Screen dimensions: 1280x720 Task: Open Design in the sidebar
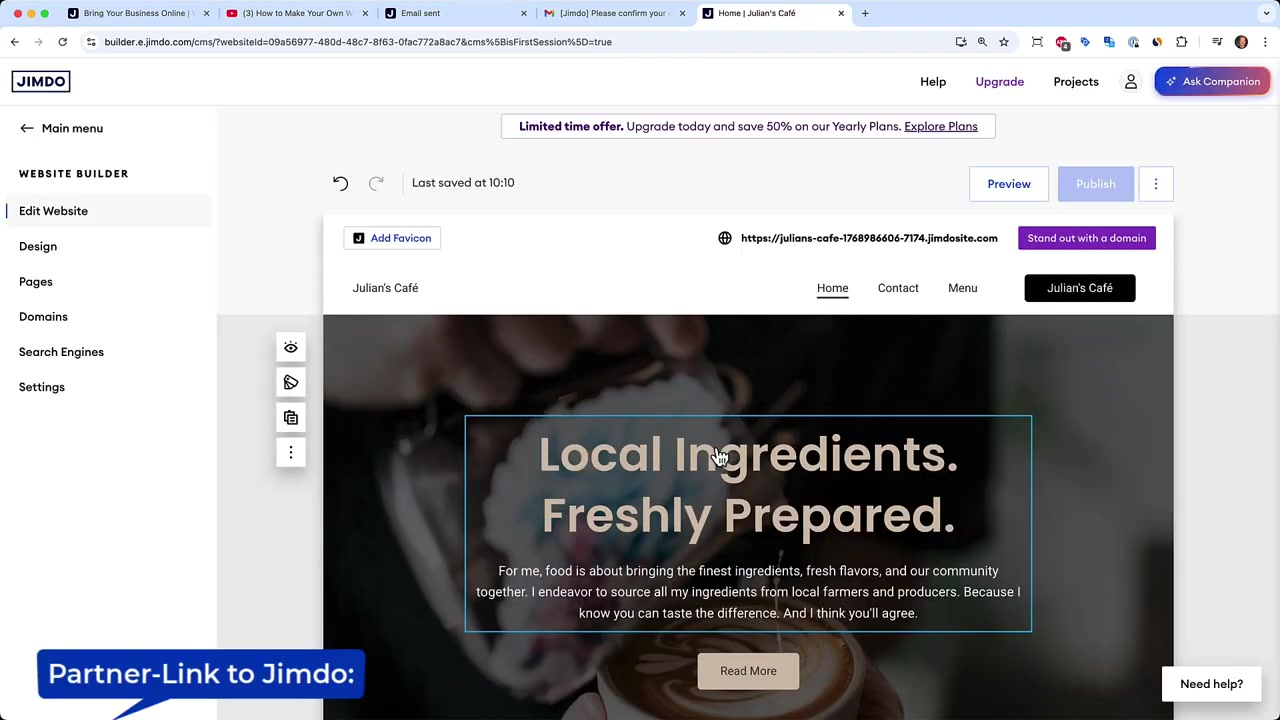point(38,246)
